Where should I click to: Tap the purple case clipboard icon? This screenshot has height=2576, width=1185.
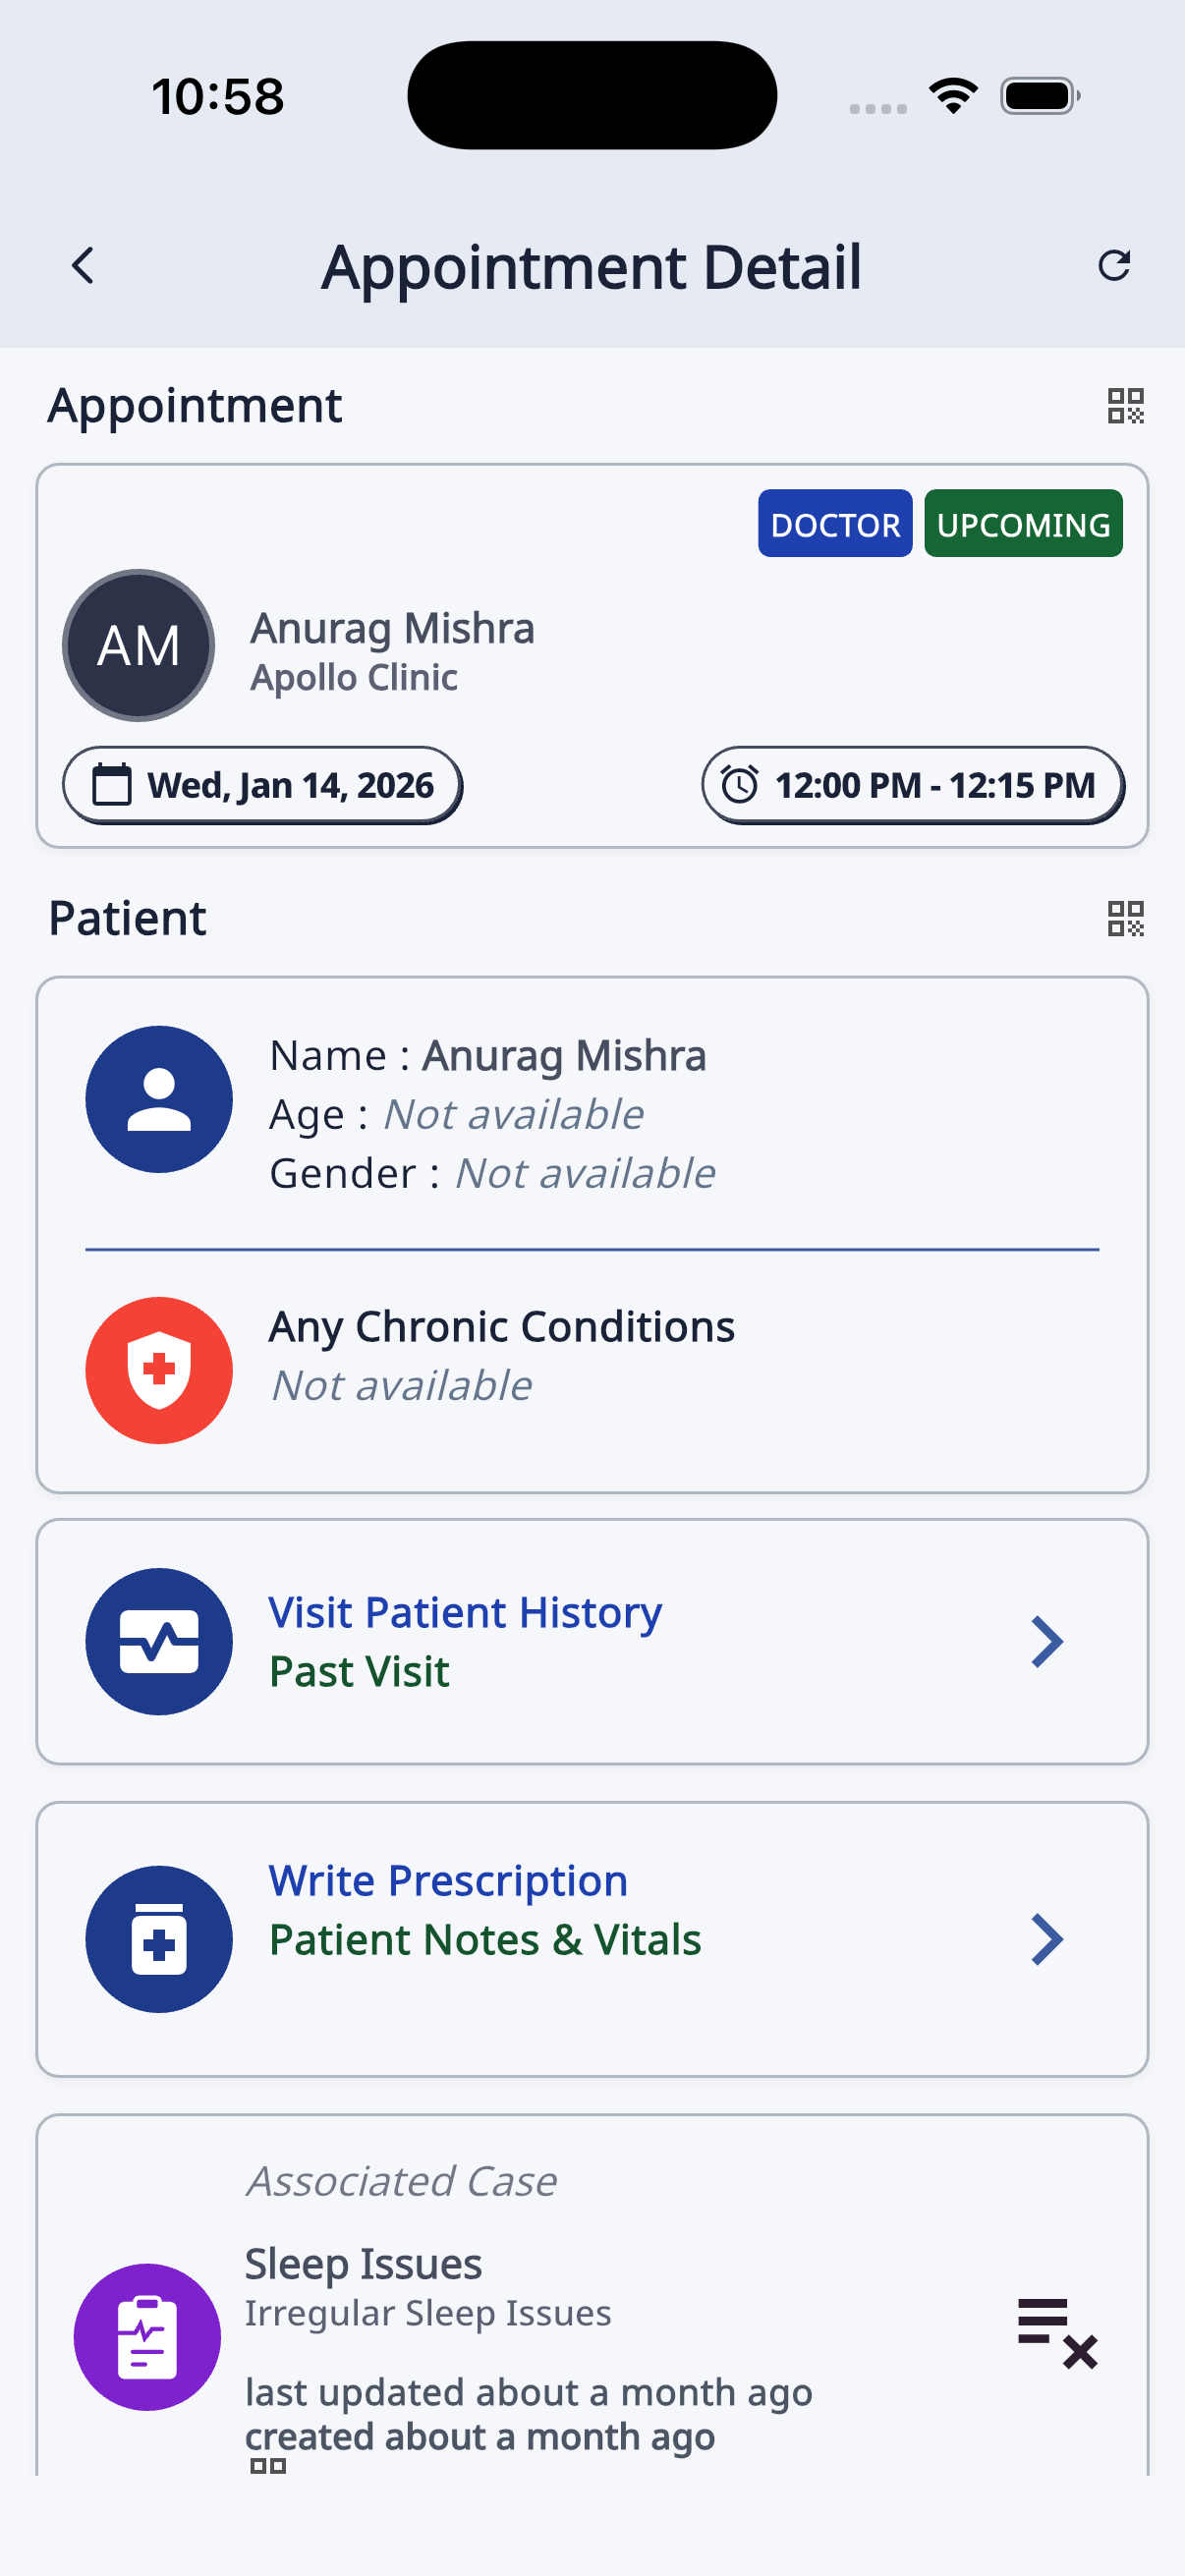(x=147, y=2337)
